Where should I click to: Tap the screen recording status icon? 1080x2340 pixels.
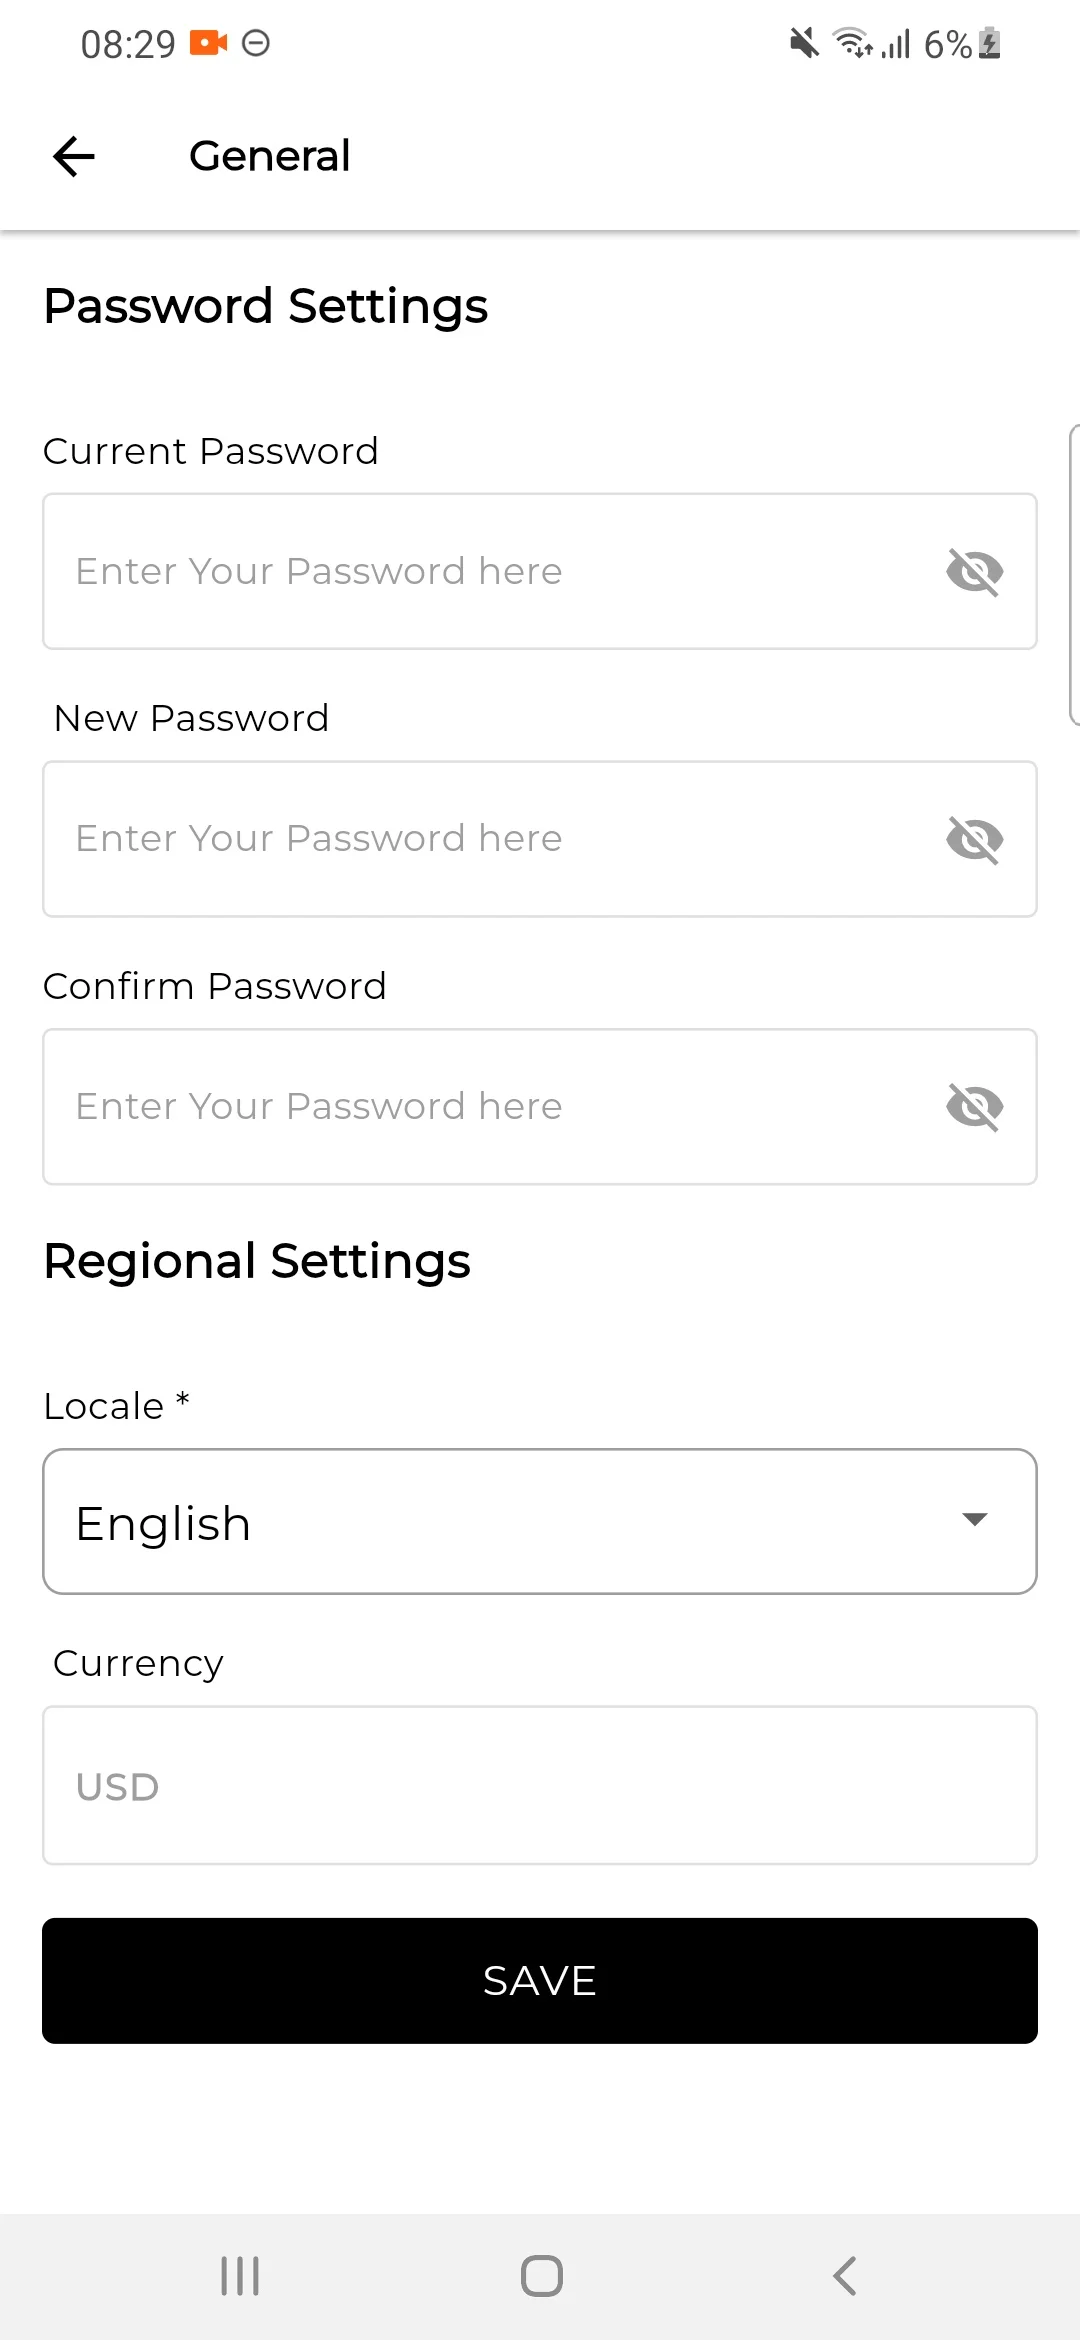click(x=208, y=43)
